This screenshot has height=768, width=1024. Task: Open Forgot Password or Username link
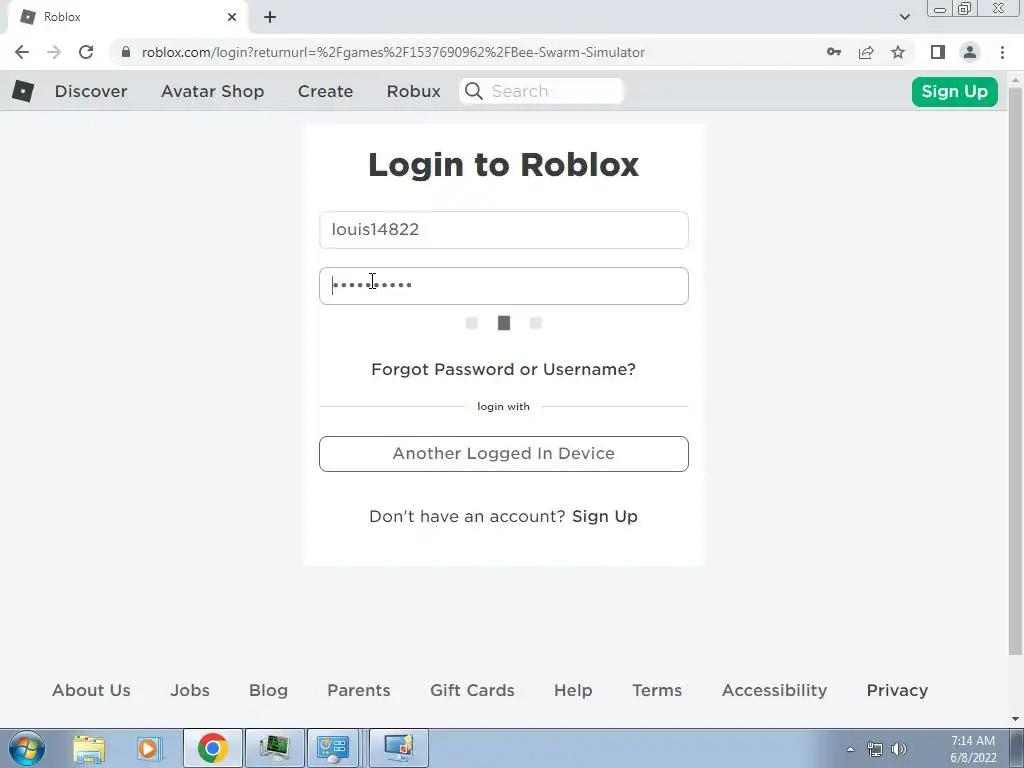503,369
